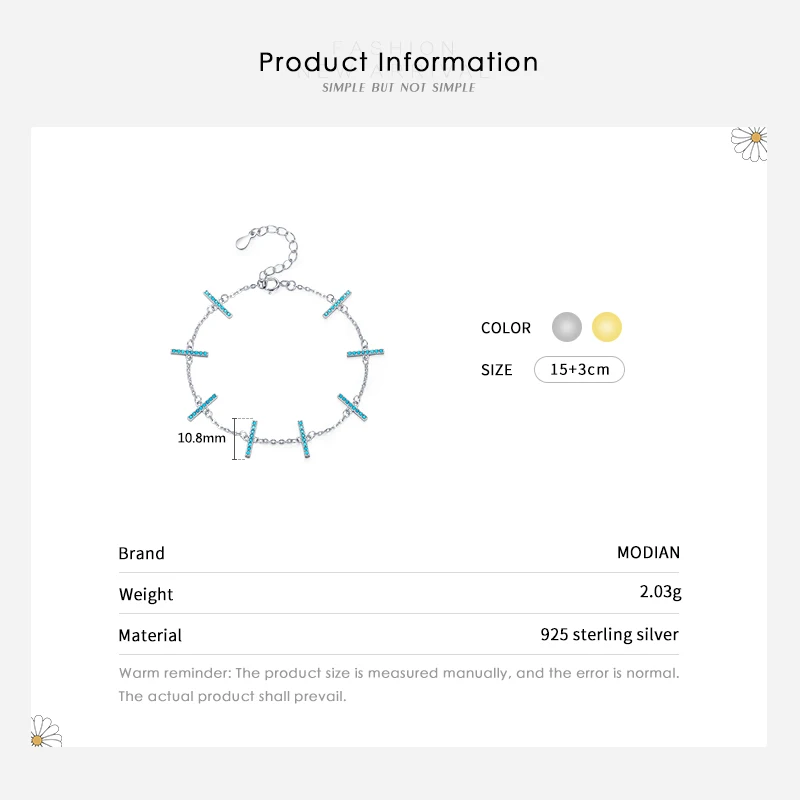Click the Material row label
The width and height of the screenshot is (800, 800).
point(150,635)
